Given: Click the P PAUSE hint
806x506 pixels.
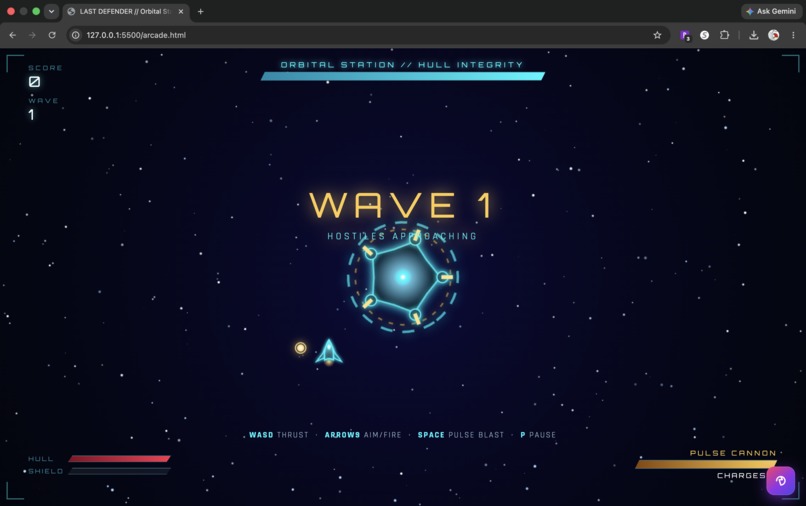Looking at the screenshot, I should point(538,435).
